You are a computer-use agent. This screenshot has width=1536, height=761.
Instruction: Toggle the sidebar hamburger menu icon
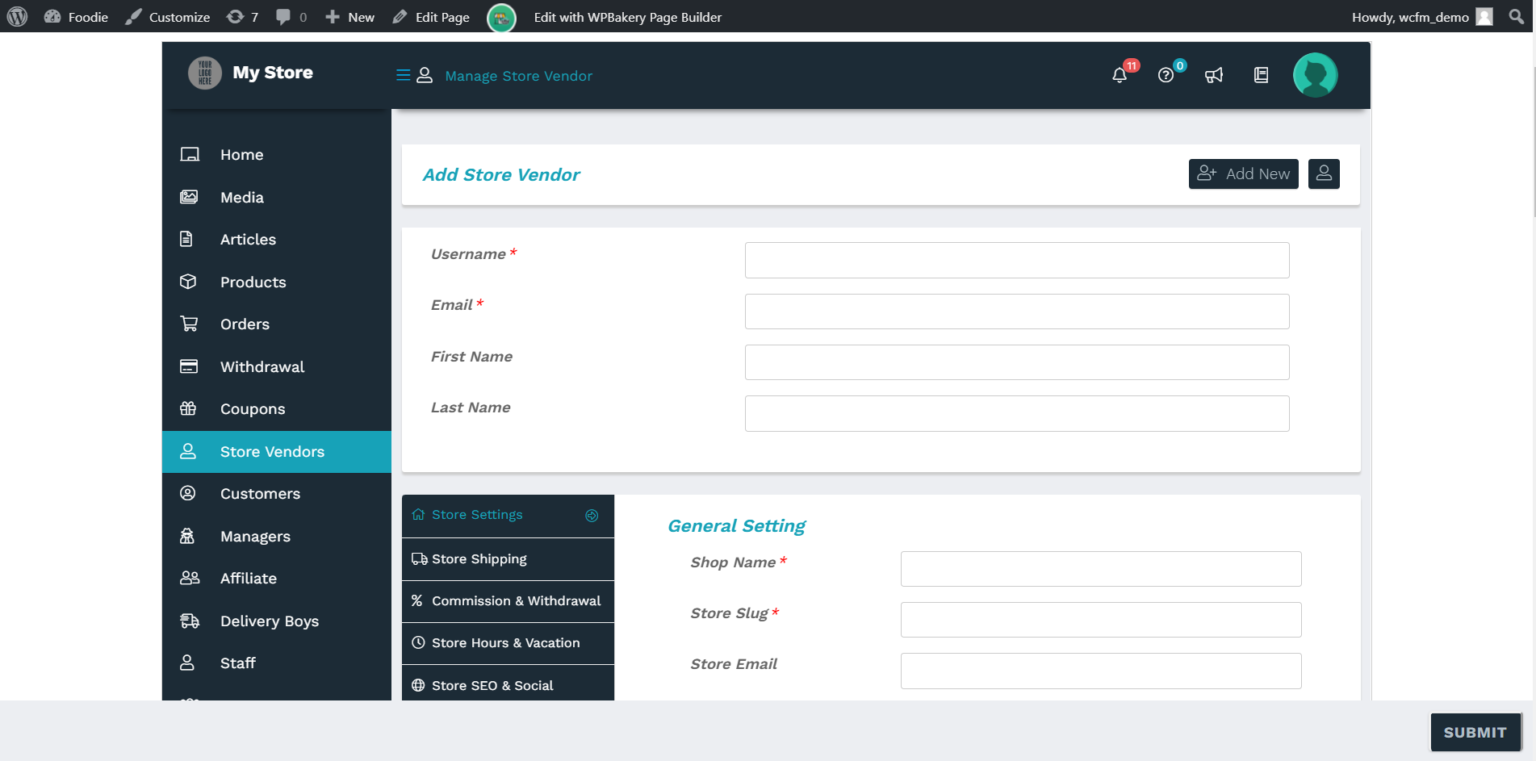(x=403, y=75)
